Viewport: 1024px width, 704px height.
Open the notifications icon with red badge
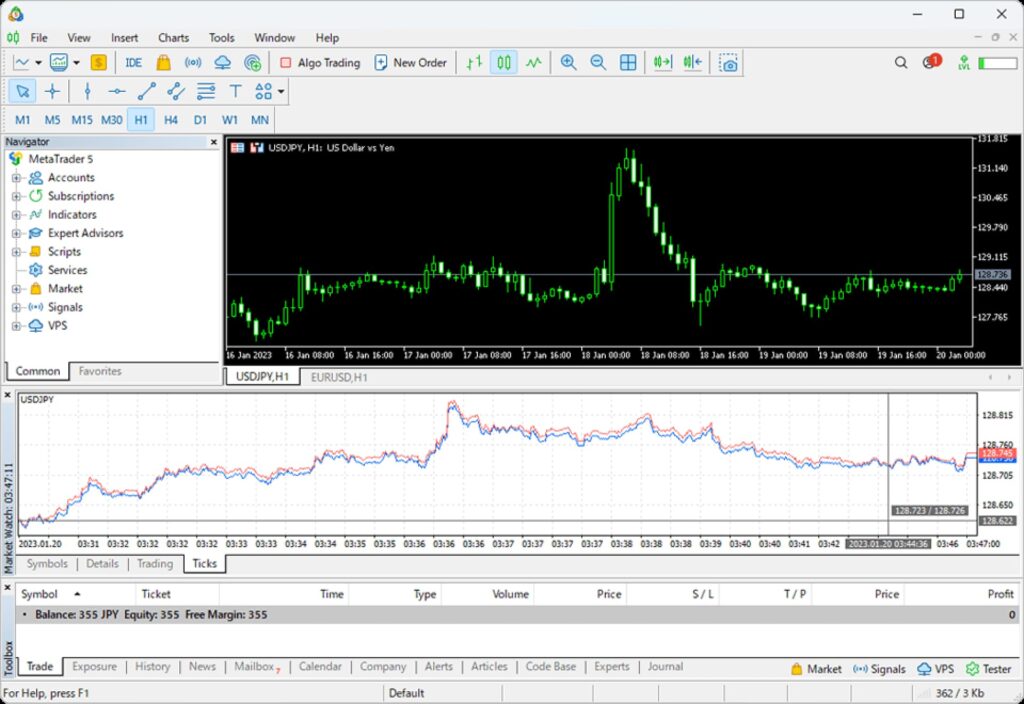(931, 62)
